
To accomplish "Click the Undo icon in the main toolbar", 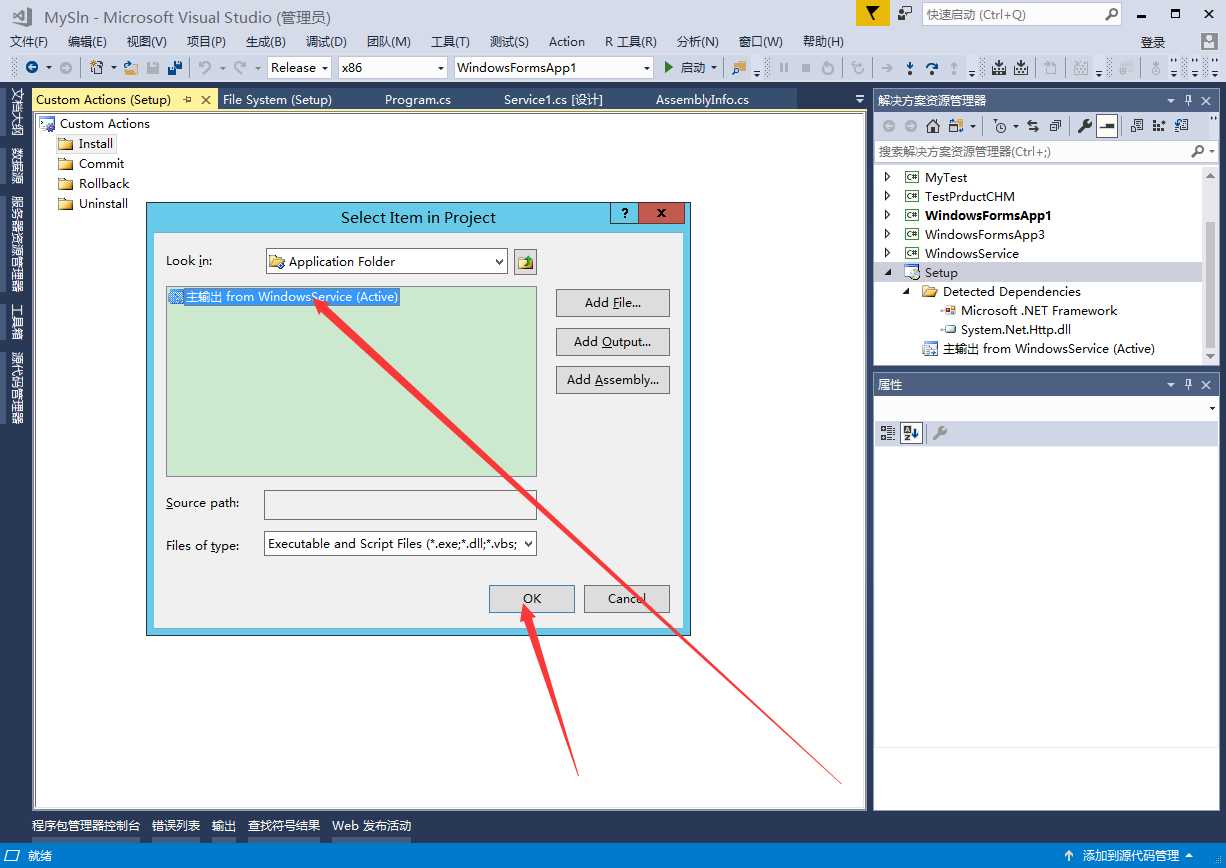I will point(205,68).
